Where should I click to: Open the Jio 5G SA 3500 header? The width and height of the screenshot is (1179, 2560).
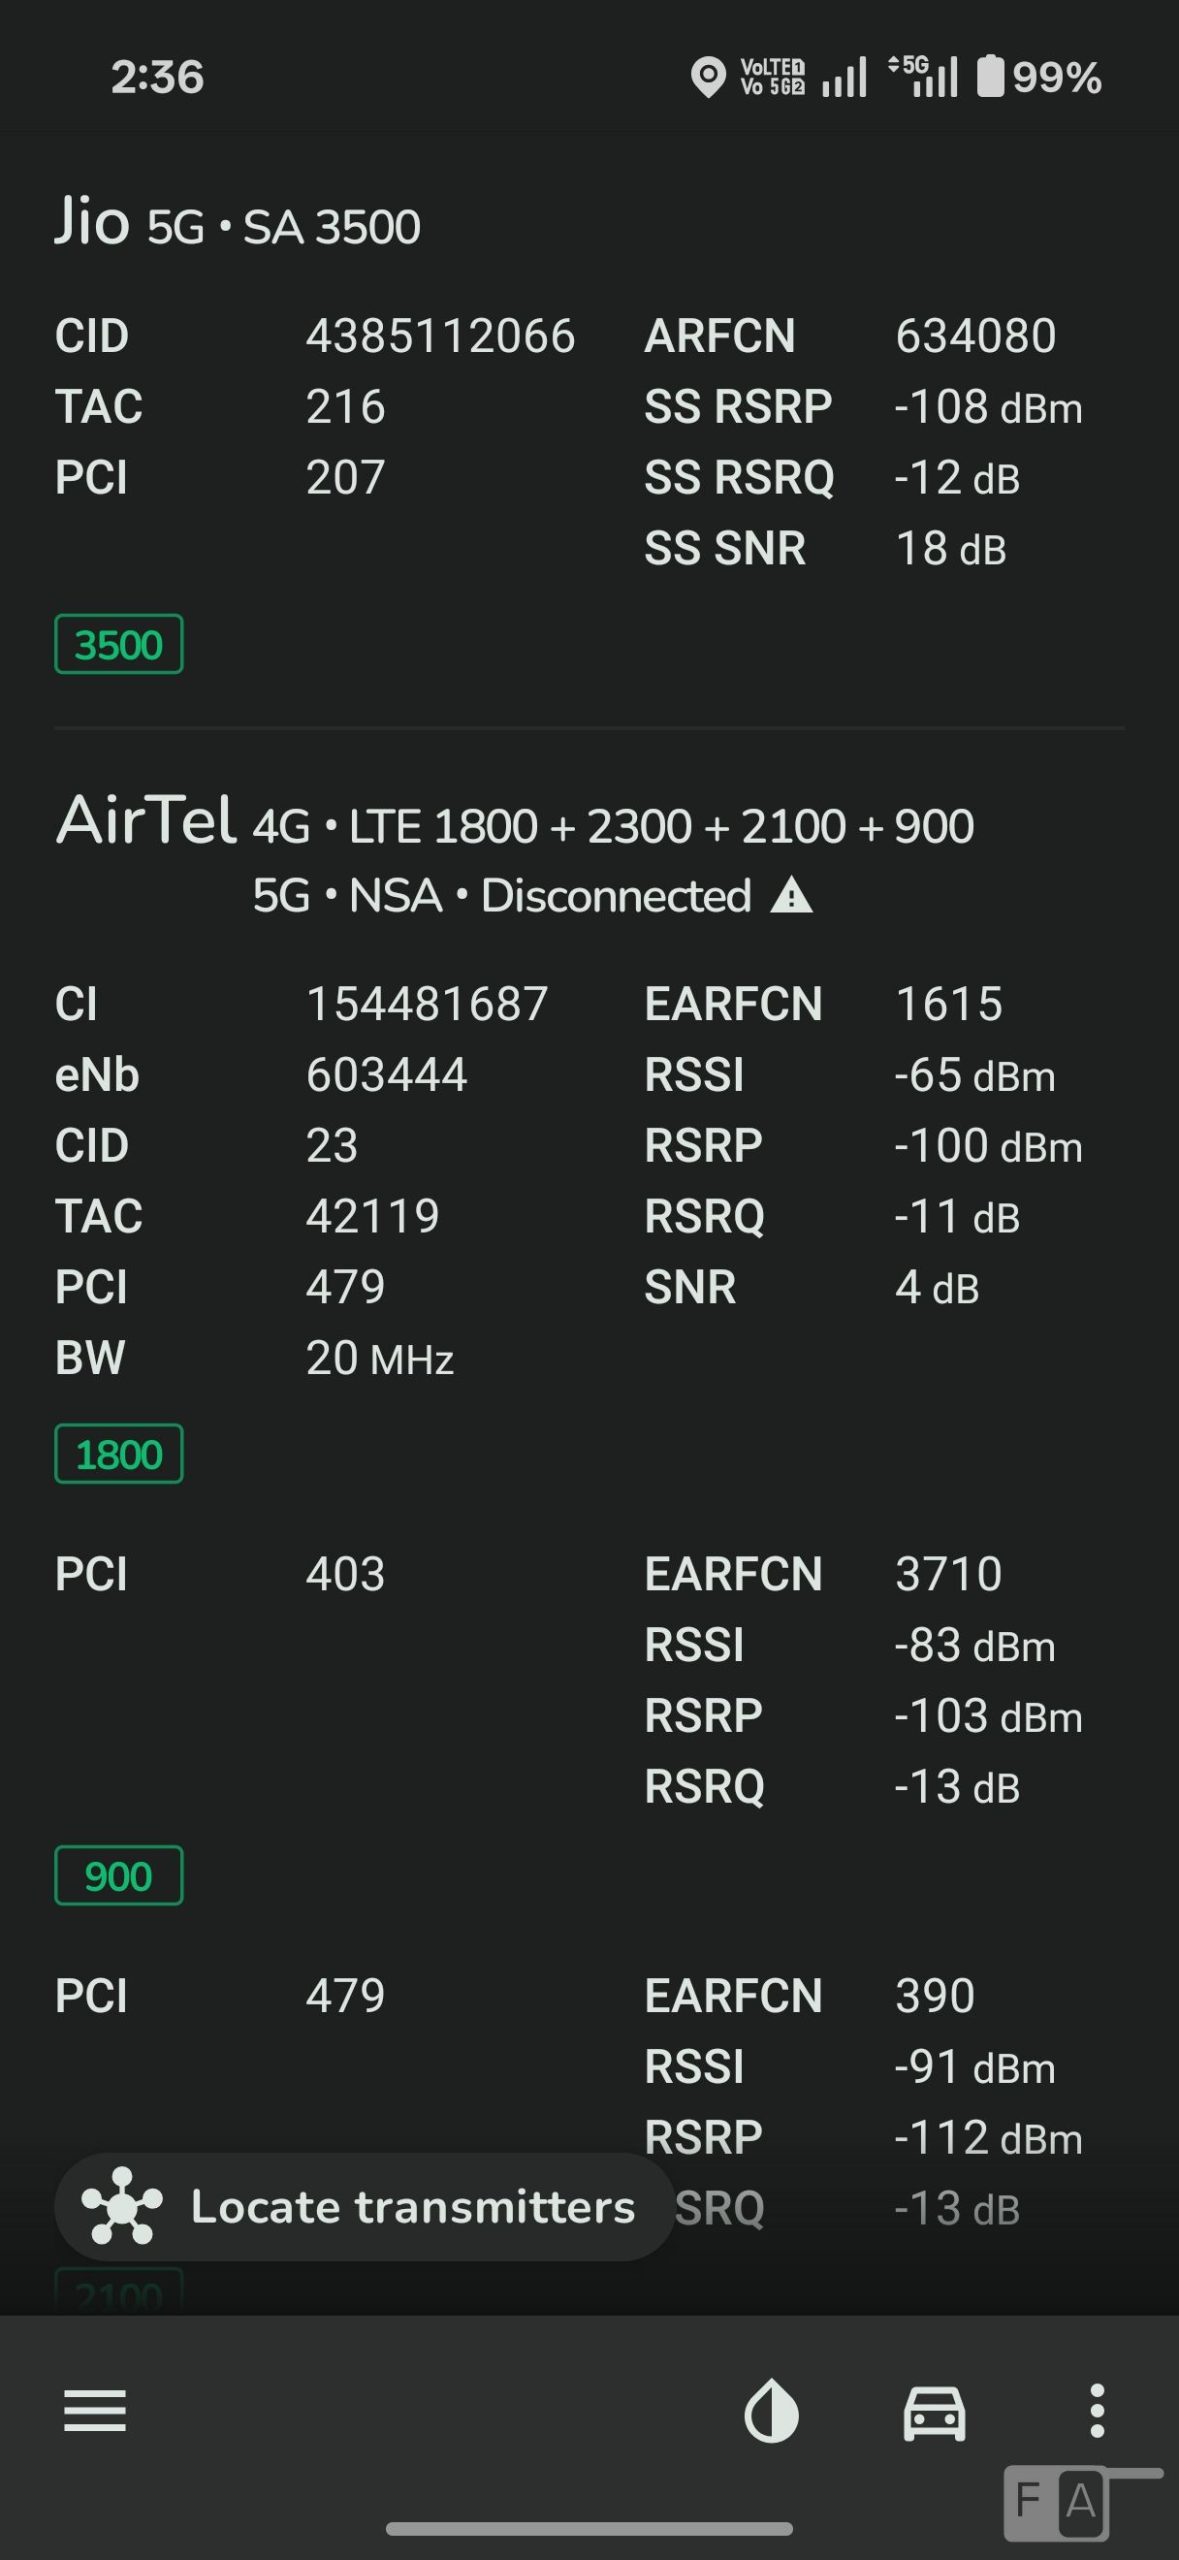coord(238,224)
